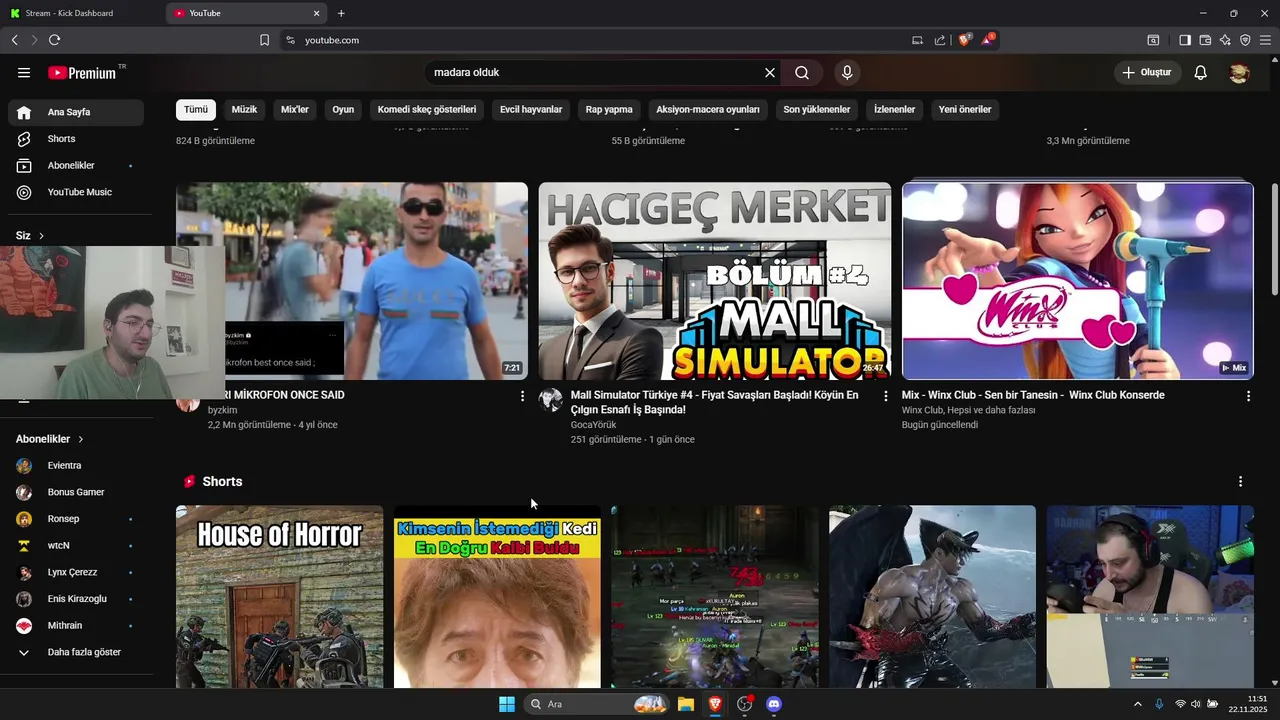This screenshot has width=1280, height=720.
Task: Open the Enis Kirazoglu channel
Action: click(77, 599)
